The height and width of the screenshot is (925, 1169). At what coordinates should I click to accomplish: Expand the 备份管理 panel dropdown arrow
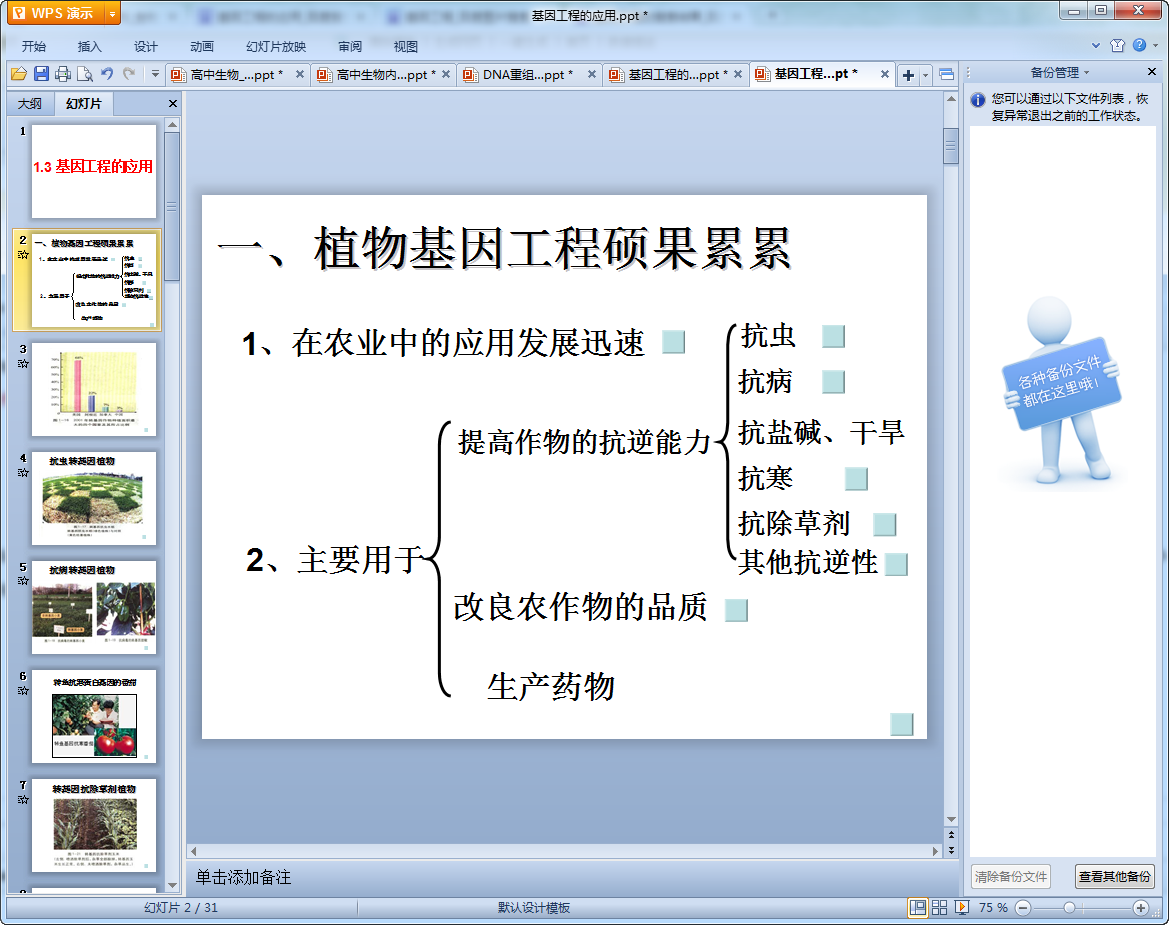click(1087, 72)
